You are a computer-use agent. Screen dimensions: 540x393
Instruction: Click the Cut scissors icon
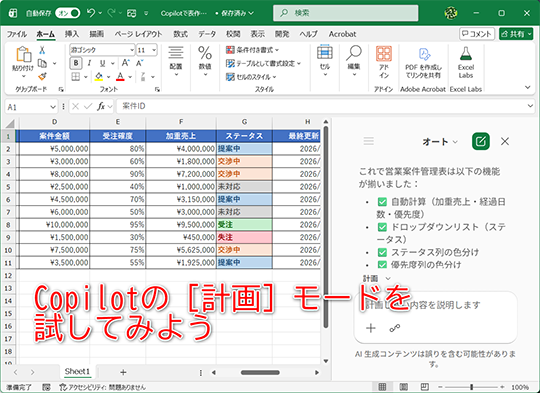pos(42,50)
